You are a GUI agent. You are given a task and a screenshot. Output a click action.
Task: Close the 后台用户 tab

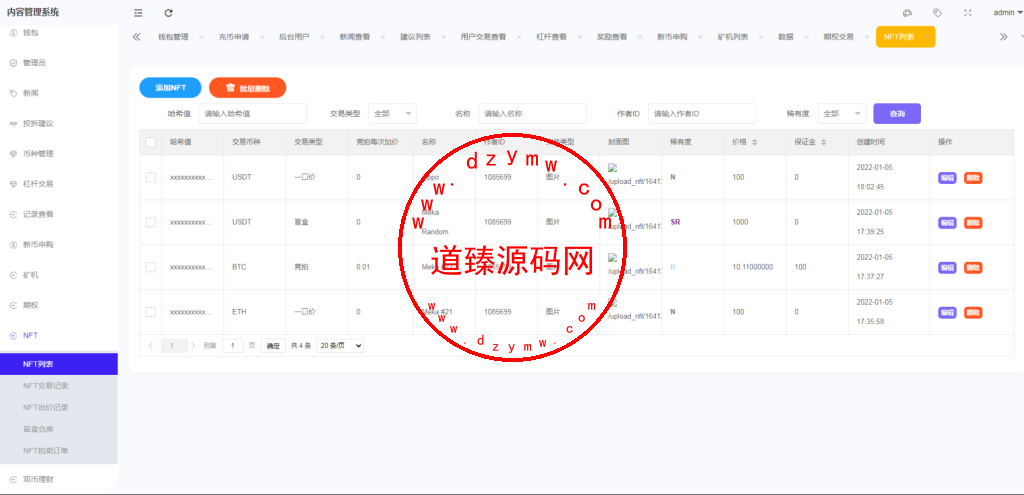pyautogui.click(x=322, y=37)
